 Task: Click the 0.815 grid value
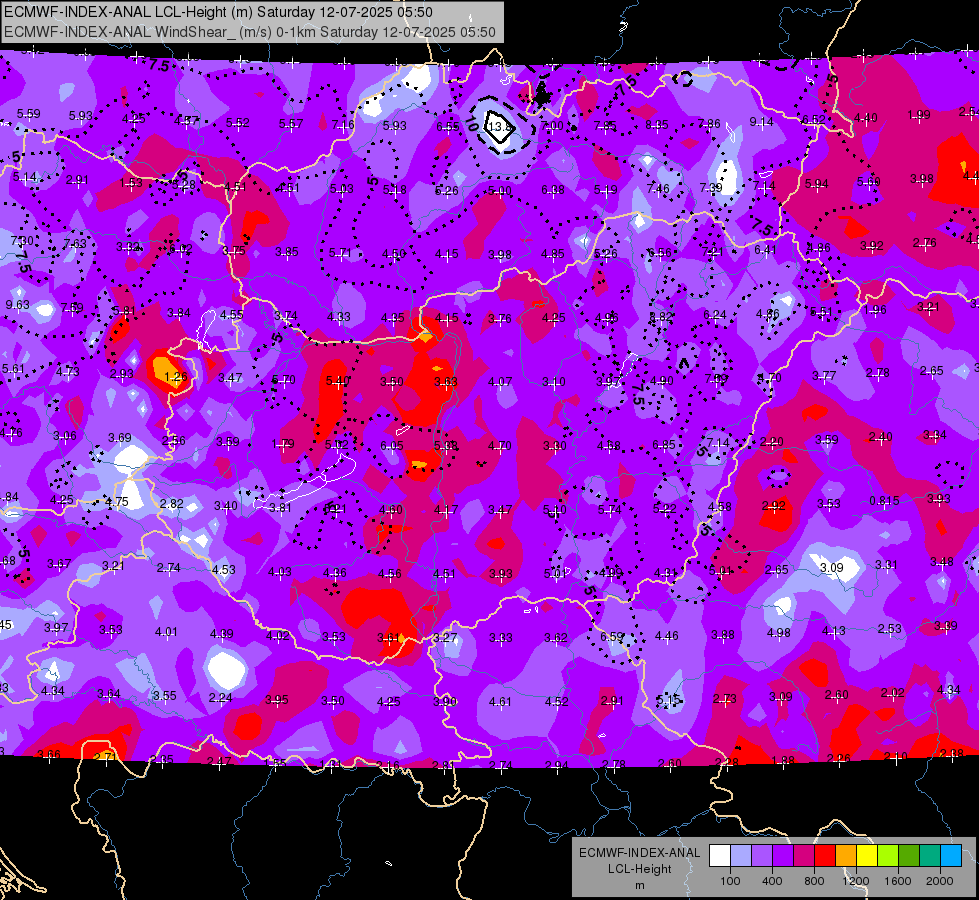[x=884, y=501]
